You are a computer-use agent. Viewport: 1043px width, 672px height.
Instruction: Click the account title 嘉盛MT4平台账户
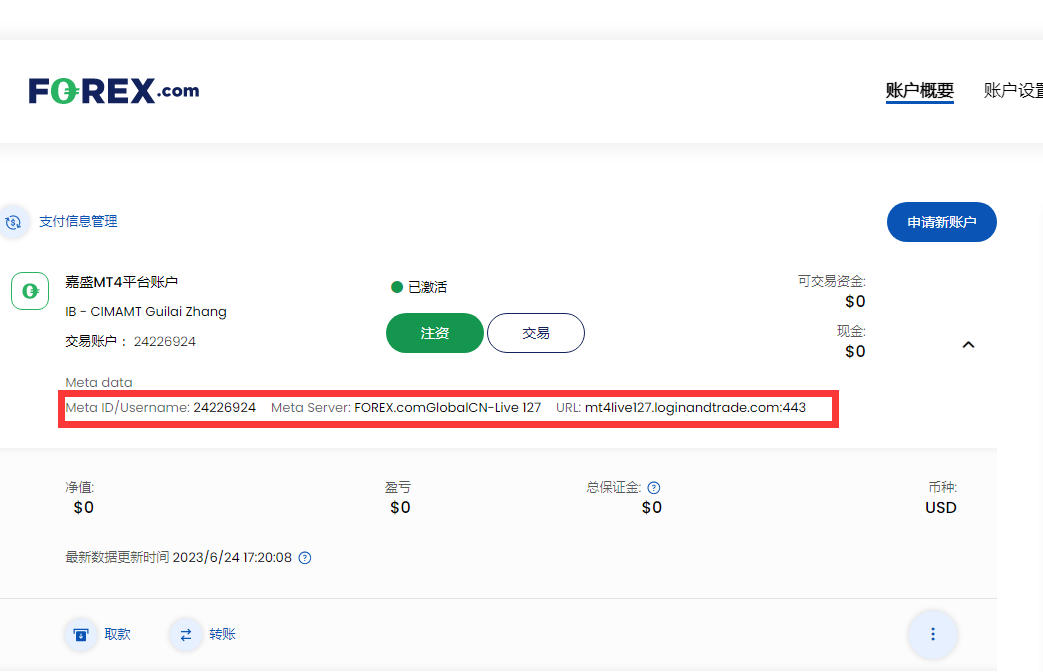click(x=122, y=282)
